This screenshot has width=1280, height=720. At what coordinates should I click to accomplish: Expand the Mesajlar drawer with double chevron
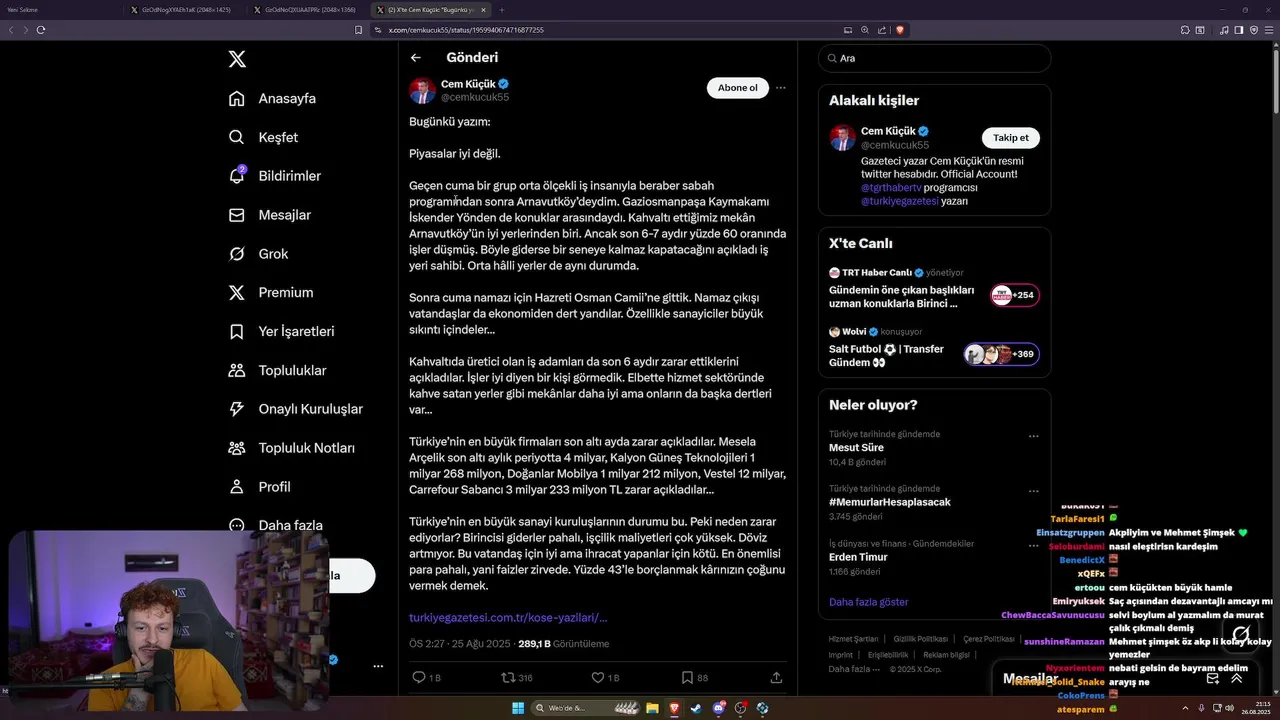[1236, 678]
